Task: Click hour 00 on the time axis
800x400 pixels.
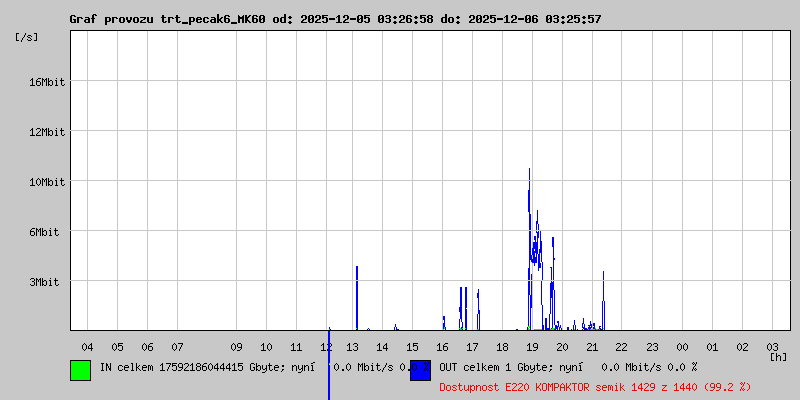Action: pos(681,347)
